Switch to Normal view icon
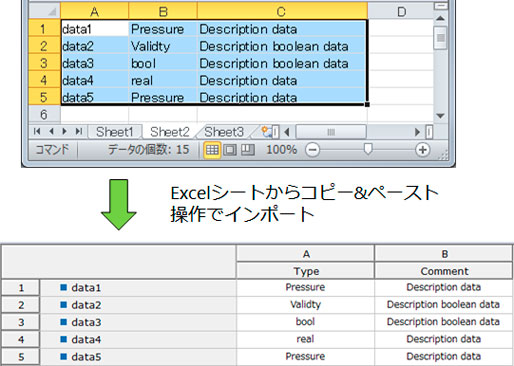The width and height of the screenshot is (514, 366). pos(212,150)
